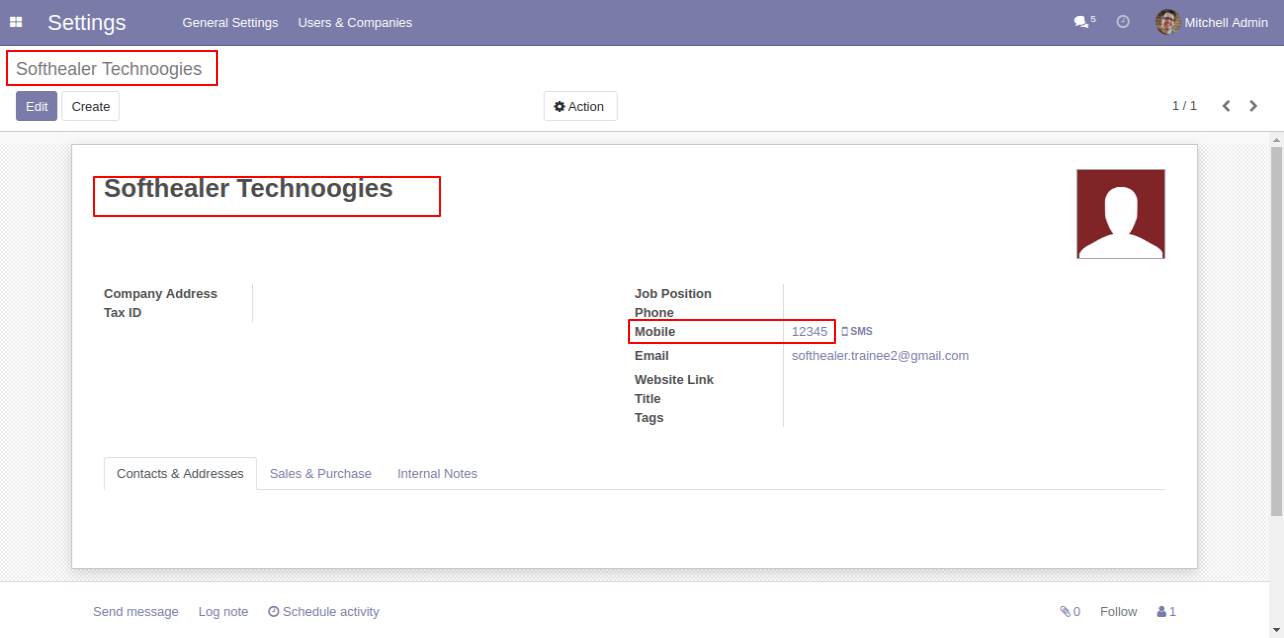Click the Website Link label
The width and height of the screenshot is (1284, 638).
pyautogui.click(x=674, y=380)
